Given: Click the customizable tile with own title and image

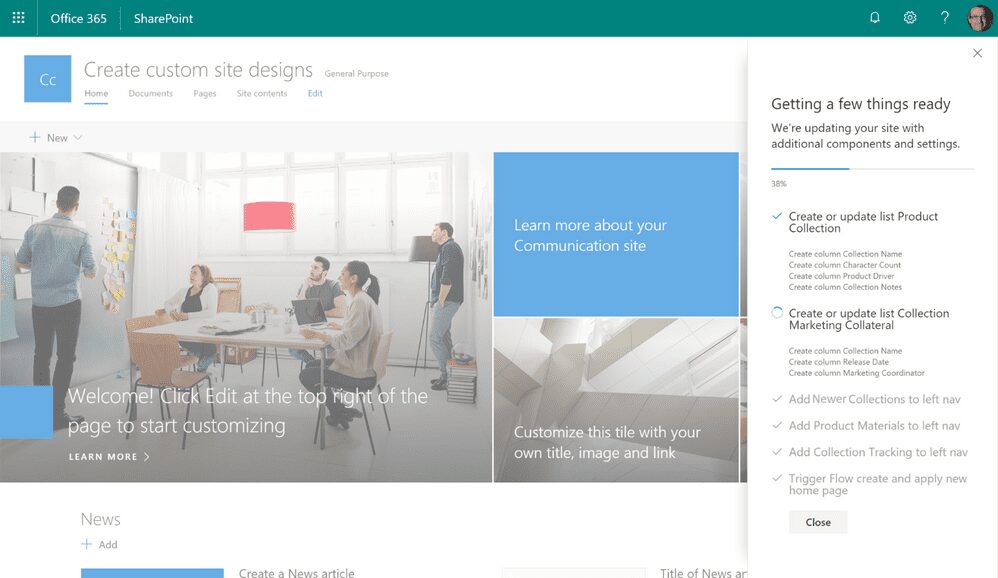Looking at the screenshot, I should [615, 400].
